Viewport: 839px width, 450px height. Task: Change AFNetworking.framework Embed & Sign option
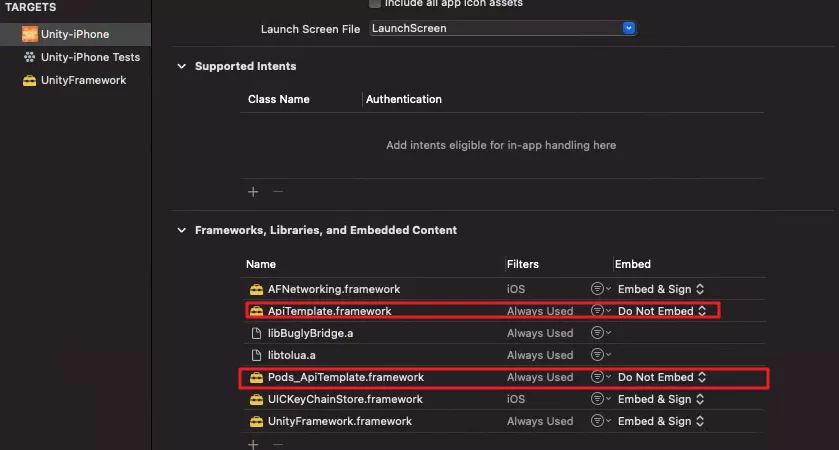tap(661, 289)
